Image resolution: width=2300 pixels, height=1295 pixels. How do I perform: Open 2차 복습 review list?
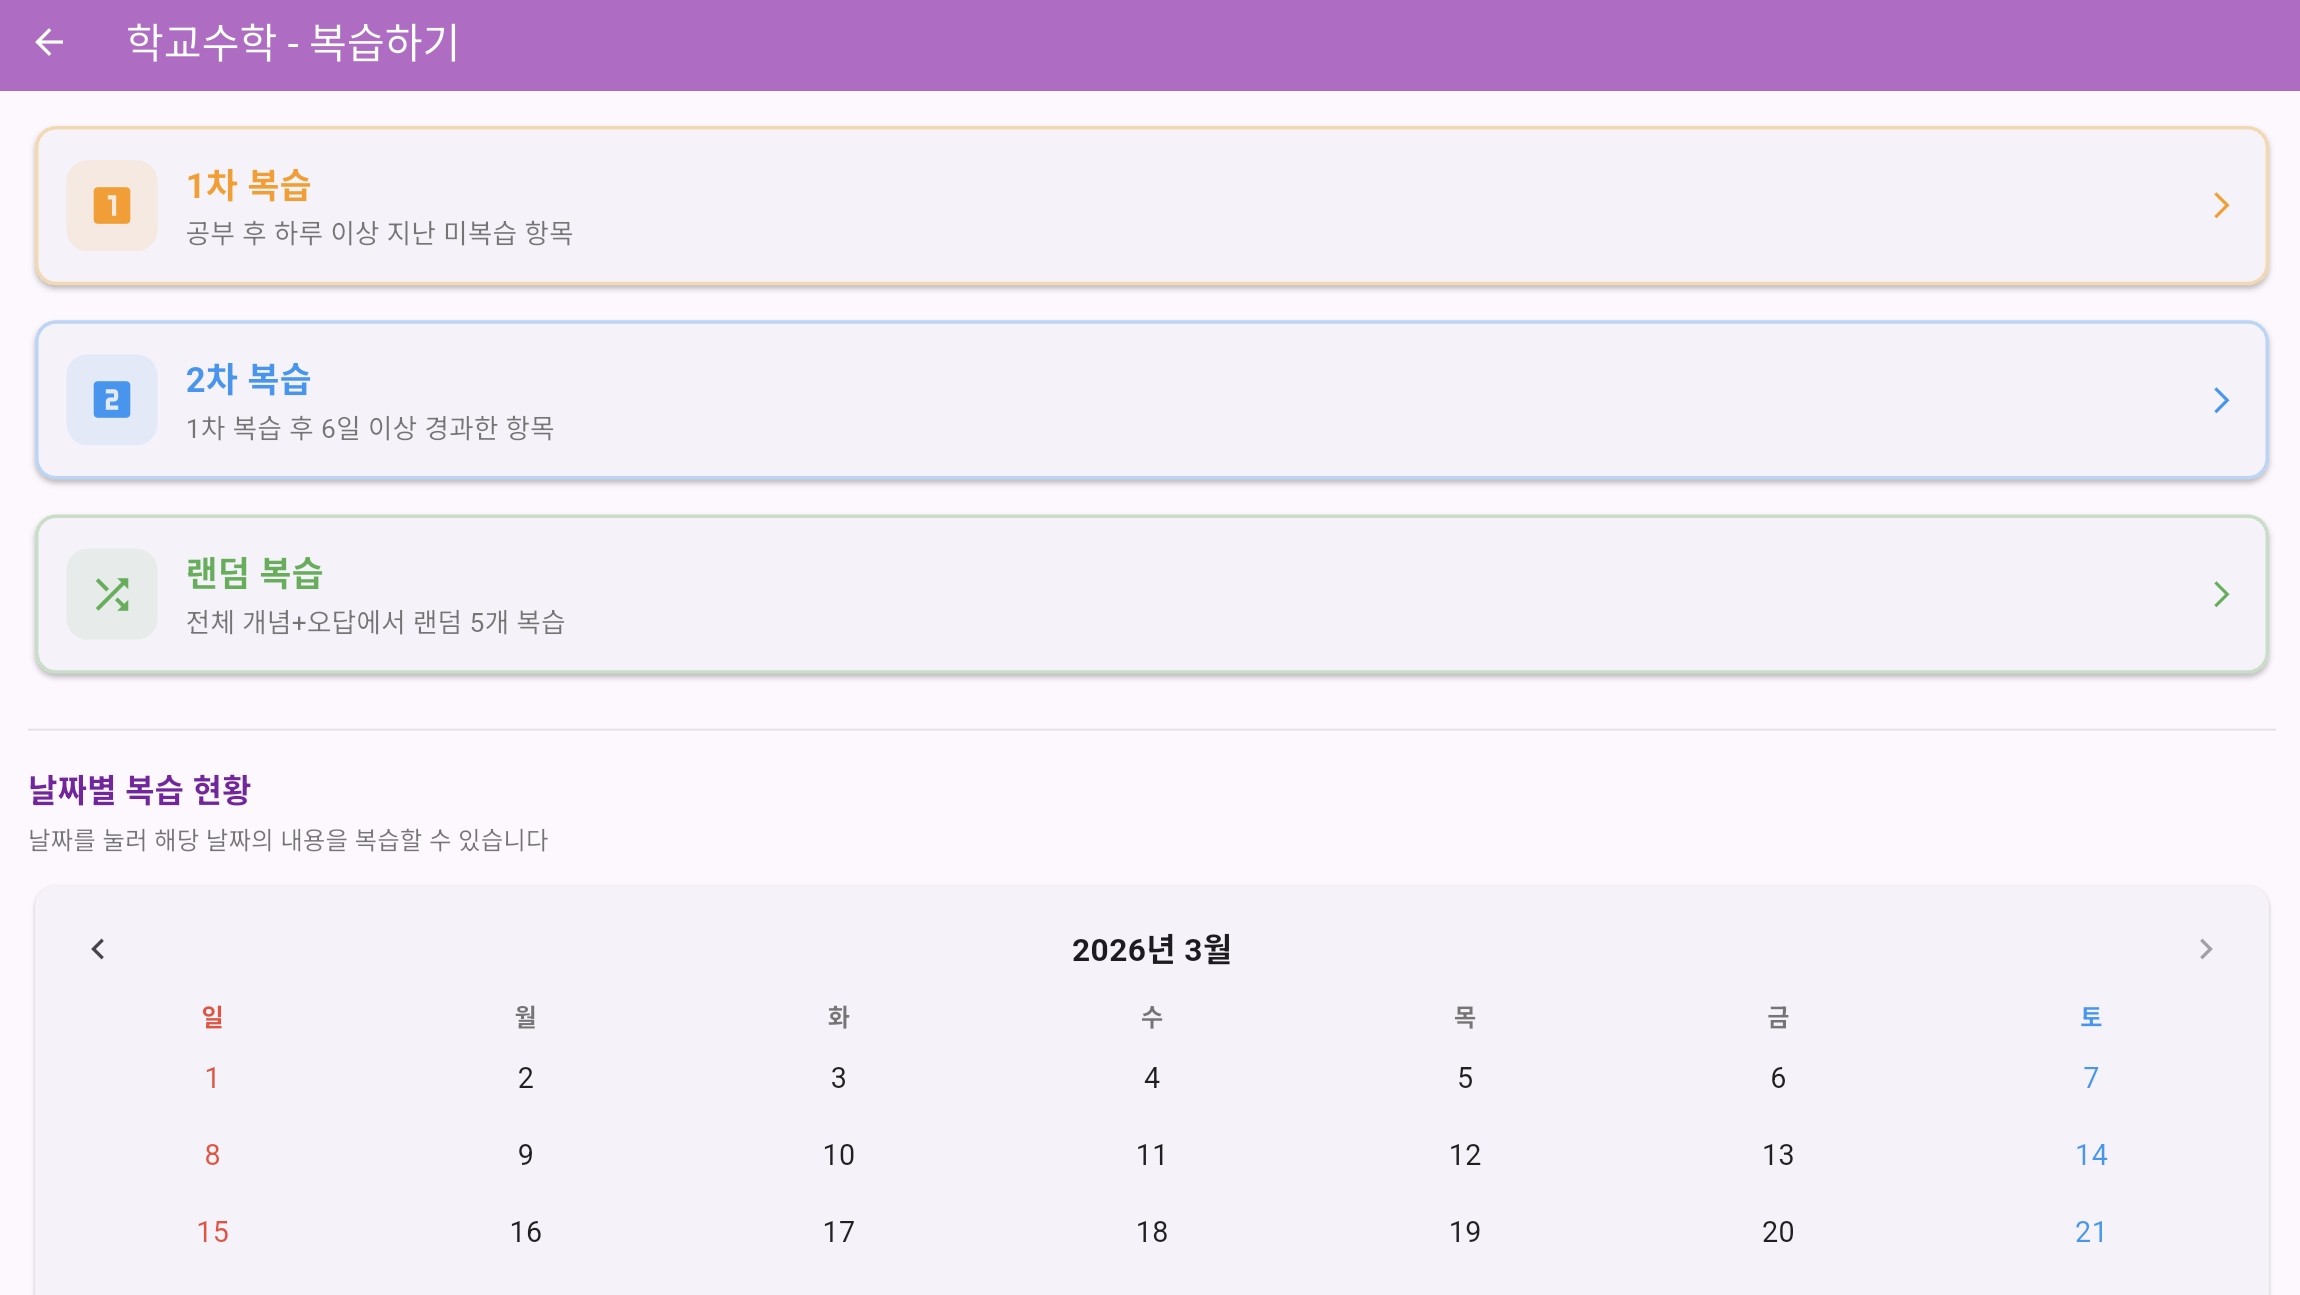[1150, 400]
